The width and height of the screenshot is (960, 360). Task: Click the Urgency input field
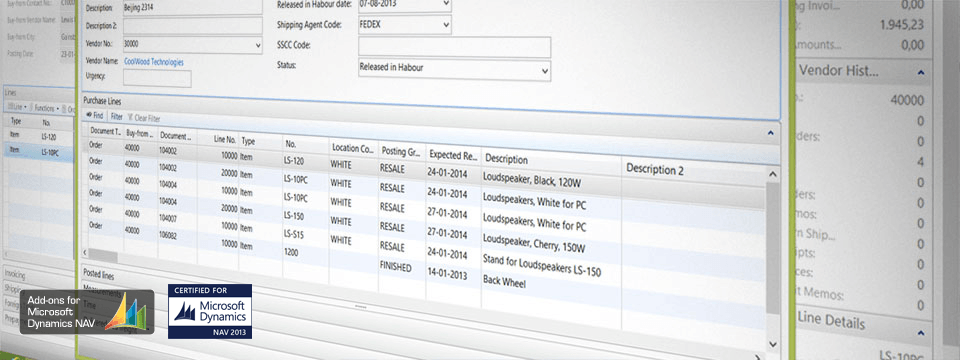(157, 78)
